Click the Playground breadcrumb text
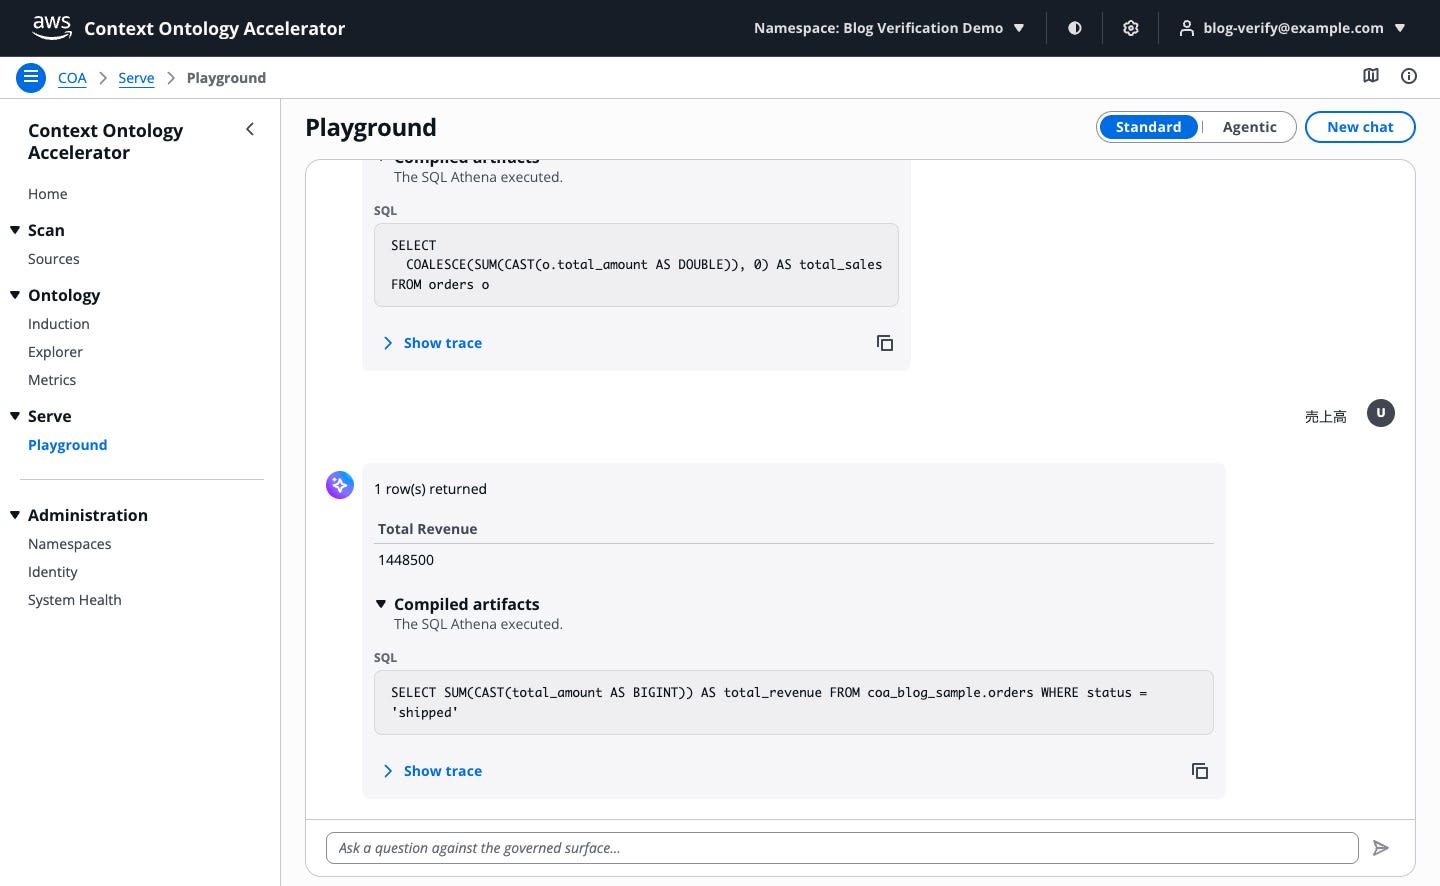1440x886 pixels. 227,78
